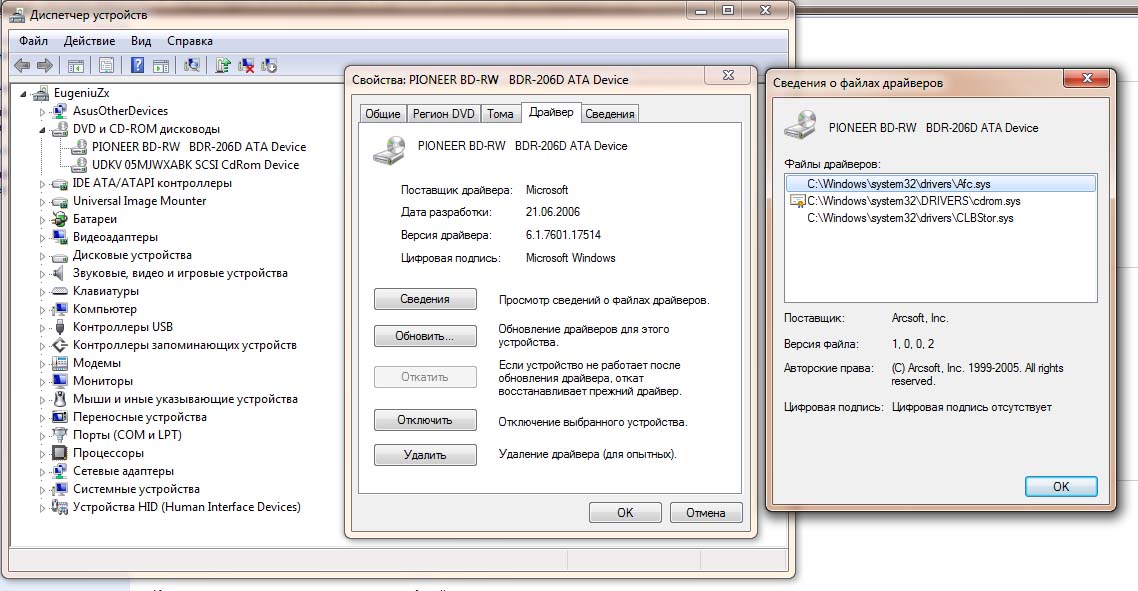Scan for hardware changes using toolbar icon
This screenshot has height=591, width=1138.
click(192, 65)
